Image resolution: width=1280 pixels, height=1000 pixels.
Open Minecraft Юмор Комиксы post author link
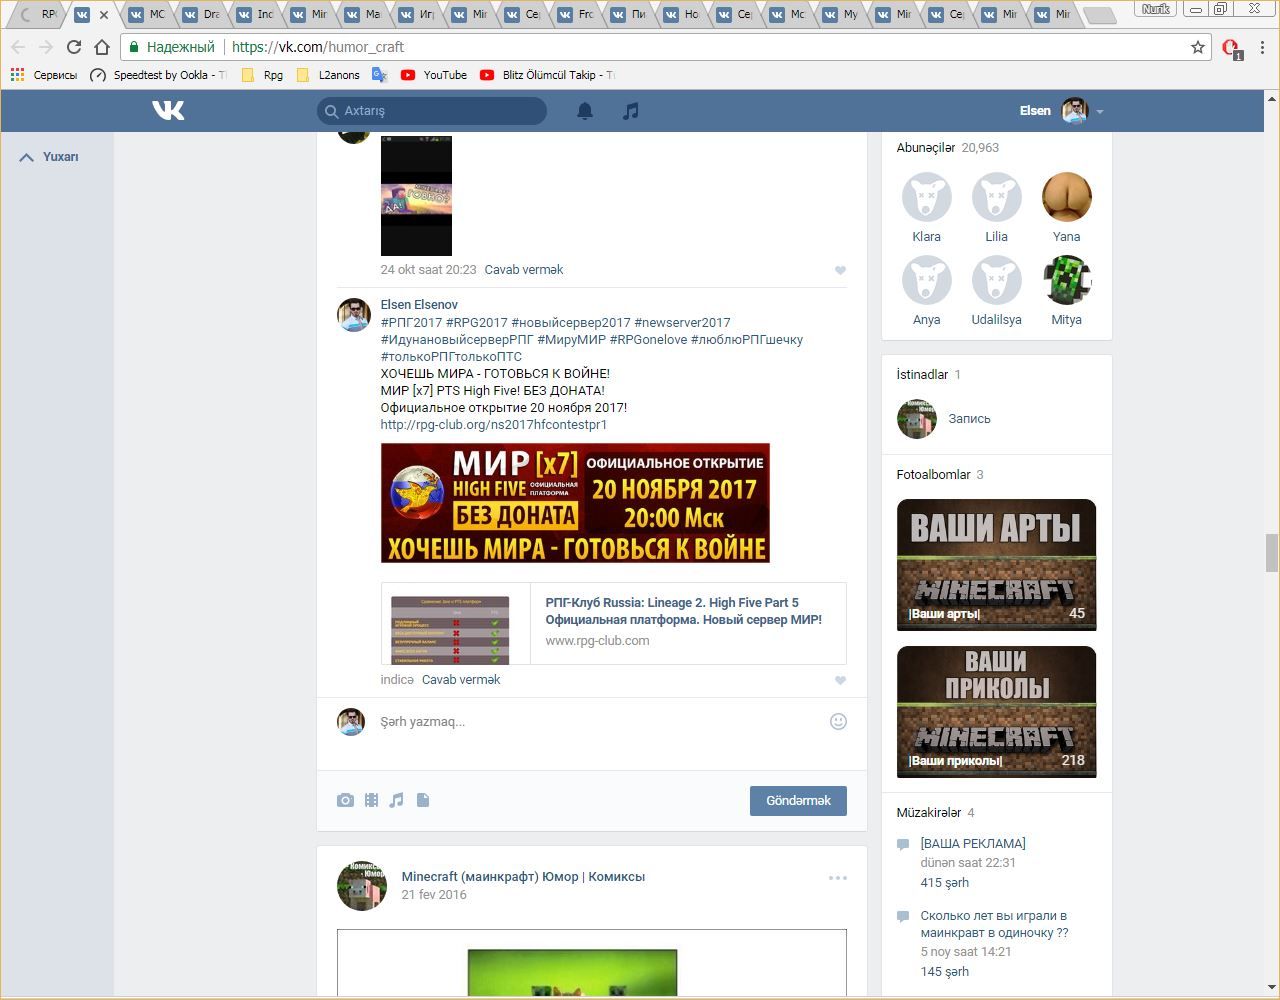coord(523,877)
